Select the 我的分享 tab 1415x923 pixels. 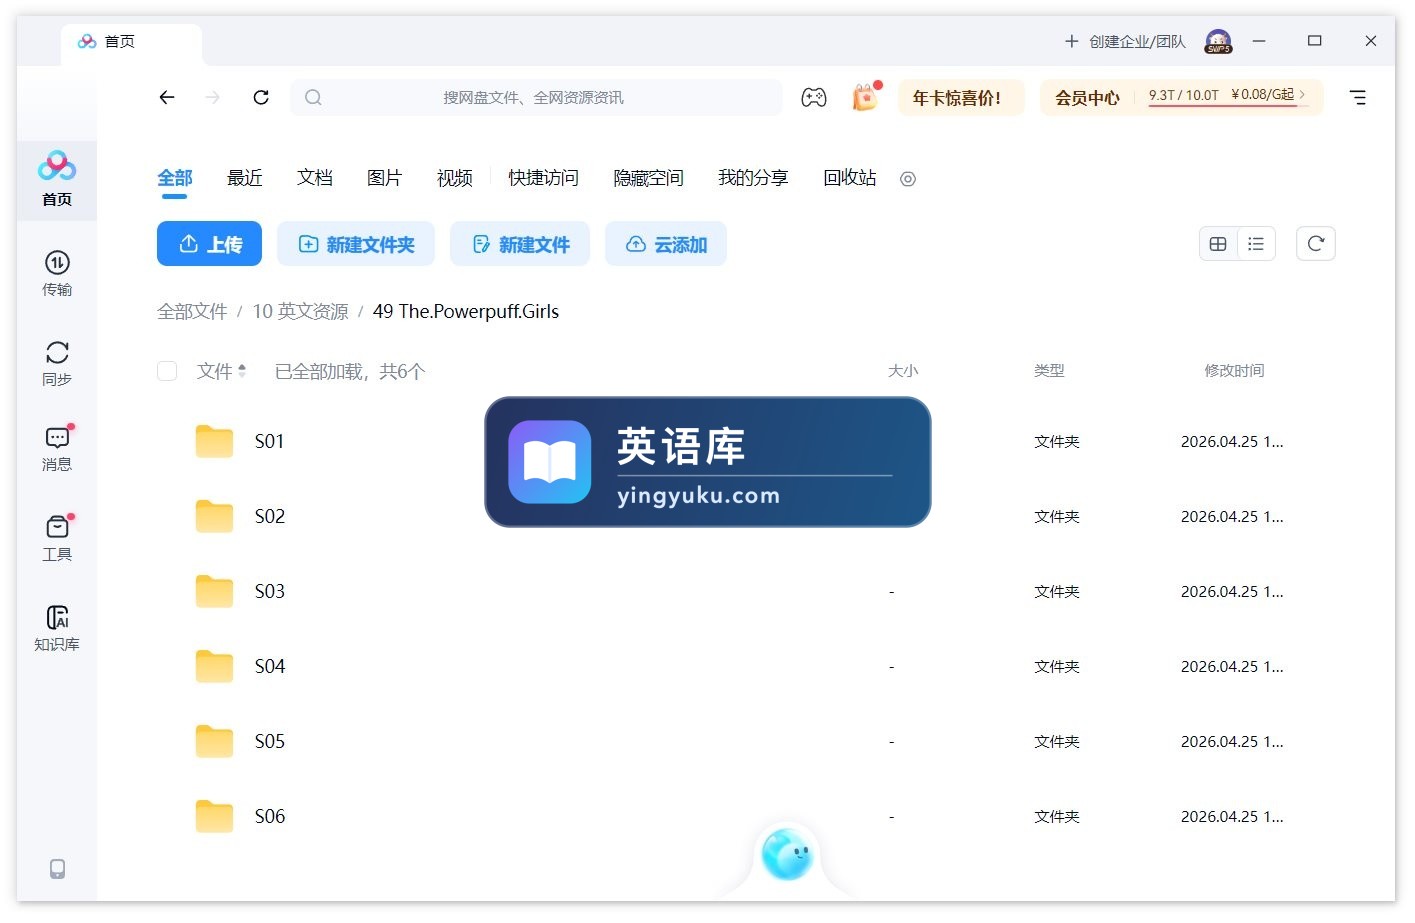753,178
